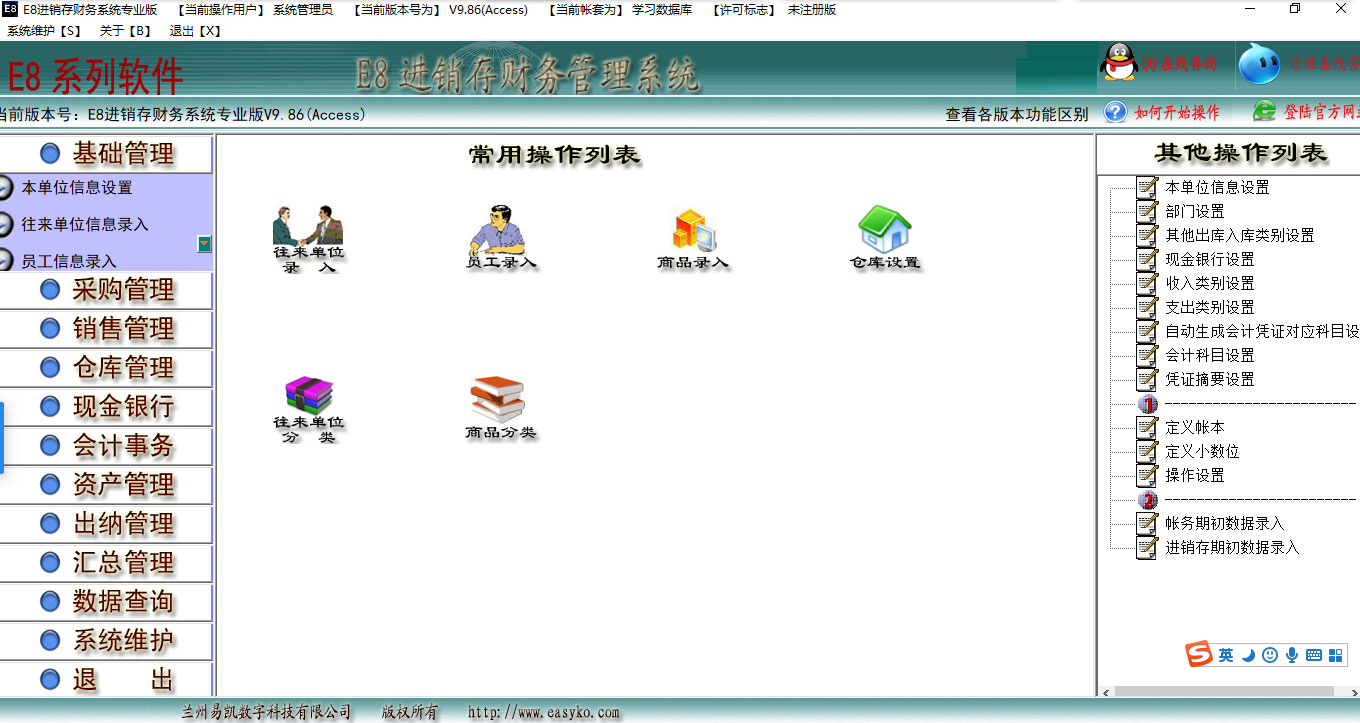
Task: Click 本单位信息设置 in the left sidebar
Action: tap(77, 187)
